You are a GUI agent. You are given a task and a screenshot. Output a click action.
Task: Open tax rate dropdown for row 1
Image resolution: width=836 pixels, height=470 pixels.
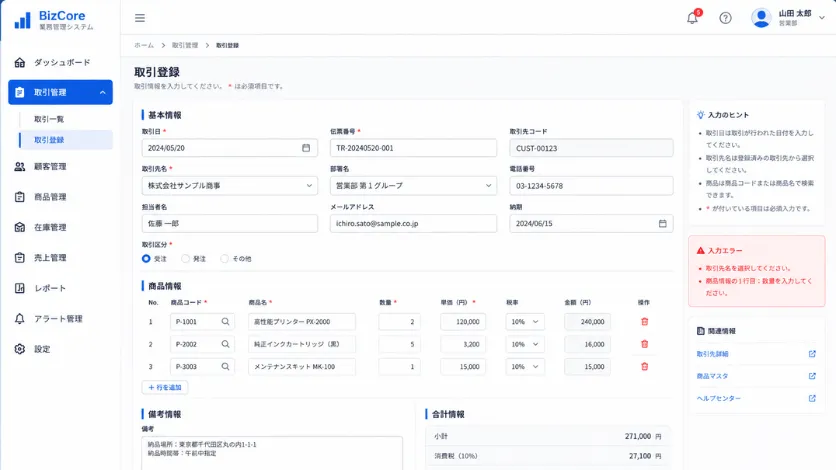click(x=525, y=322)
